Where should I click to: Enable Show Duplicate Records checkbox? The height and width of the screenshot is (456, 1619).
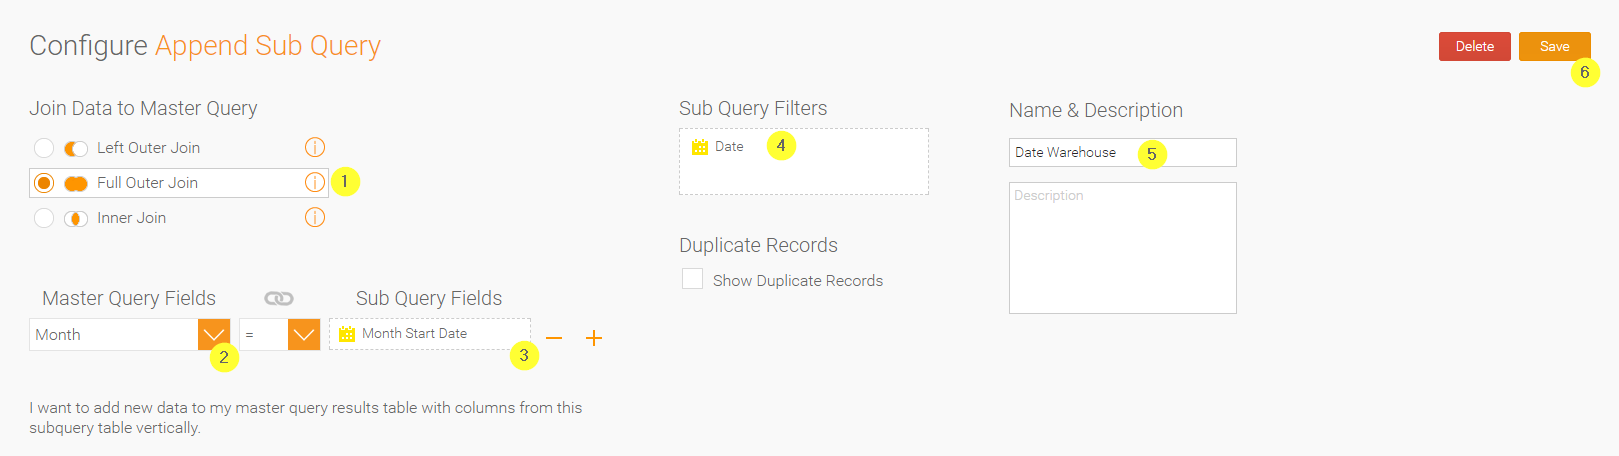coord(692,279)
